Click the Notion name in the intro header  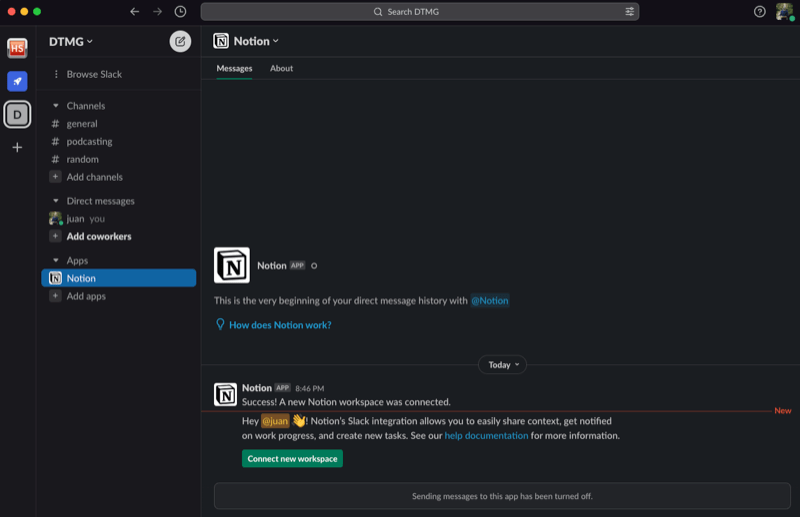click(x=271, y=265)
